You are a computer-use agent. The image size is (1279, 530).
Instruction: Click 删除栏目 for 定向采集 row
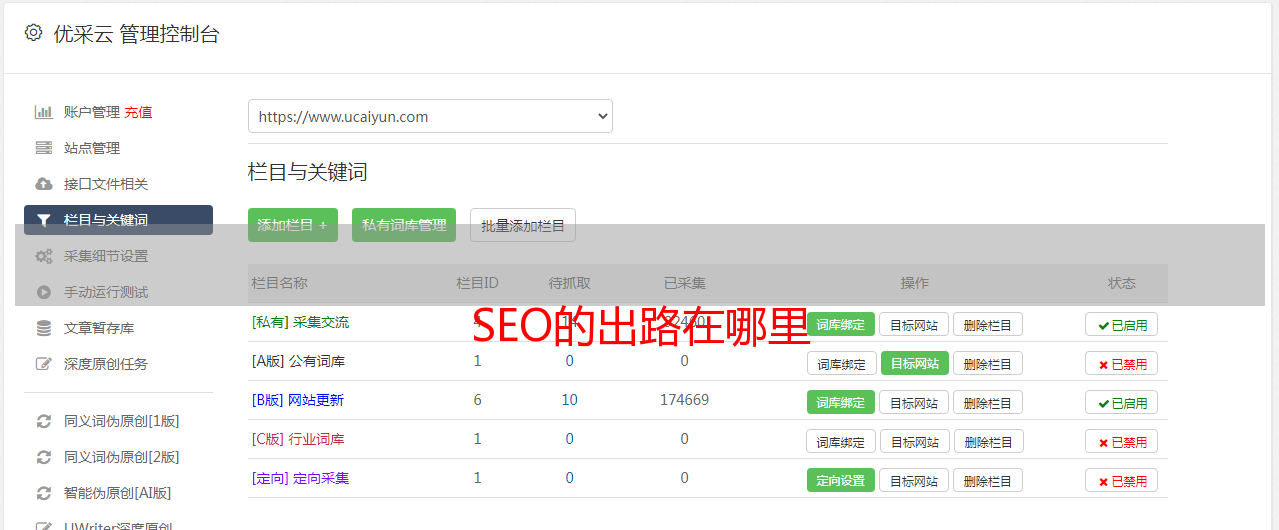point(988,480)
